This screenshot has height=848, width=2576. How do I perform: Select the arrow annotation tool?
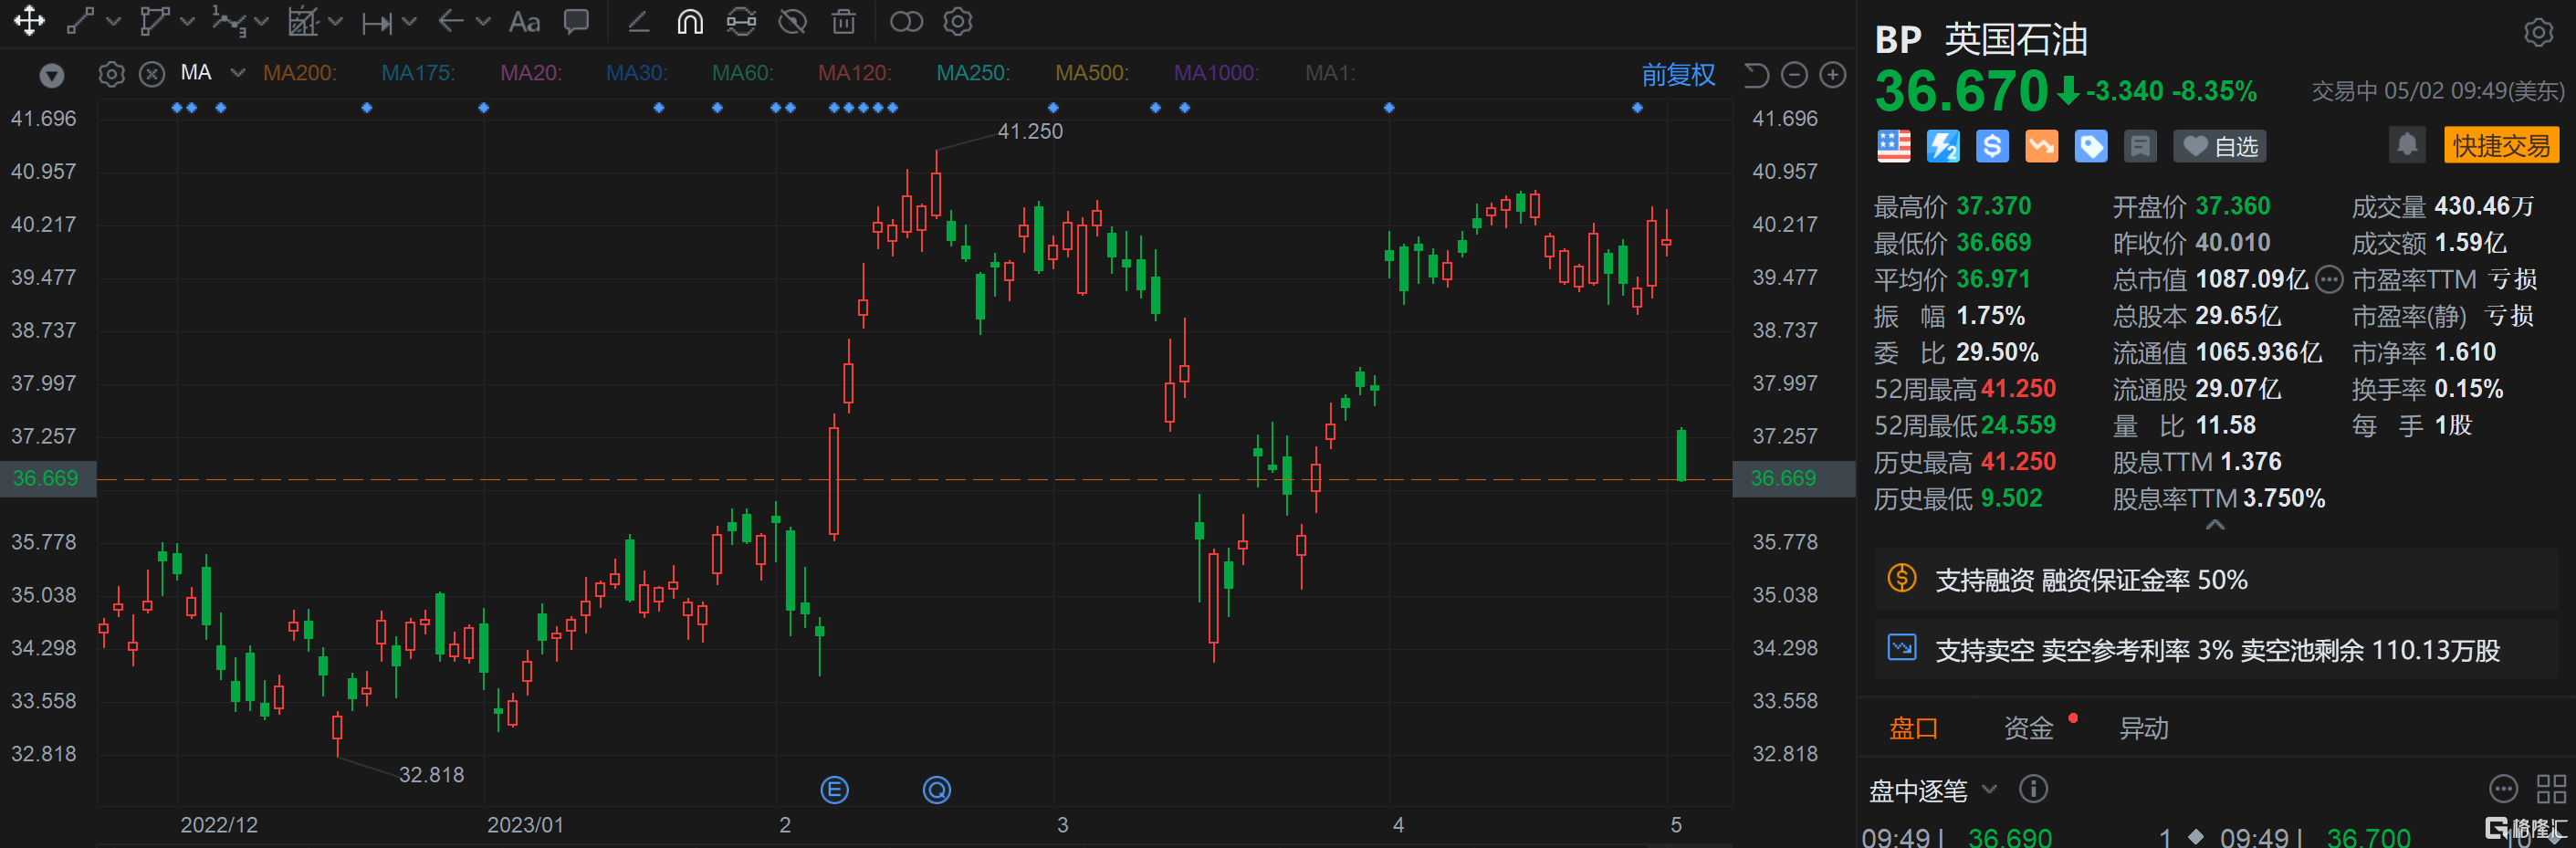coord(451,21)
